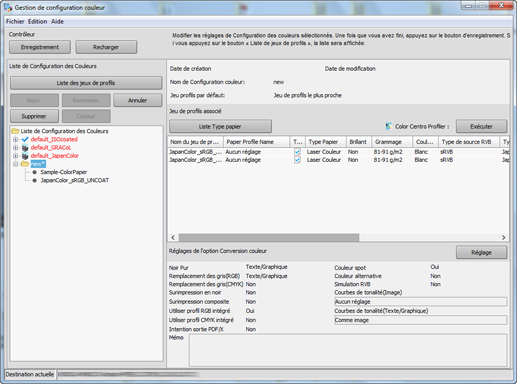
Task: Open the Fichier menu
Action: (x=15, y=21)
